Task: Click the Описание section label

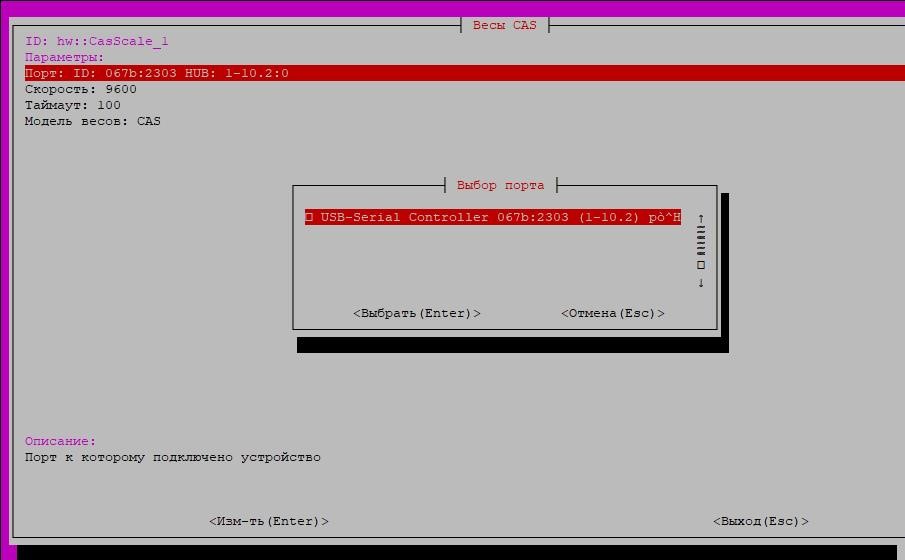Action: [61, 441]
